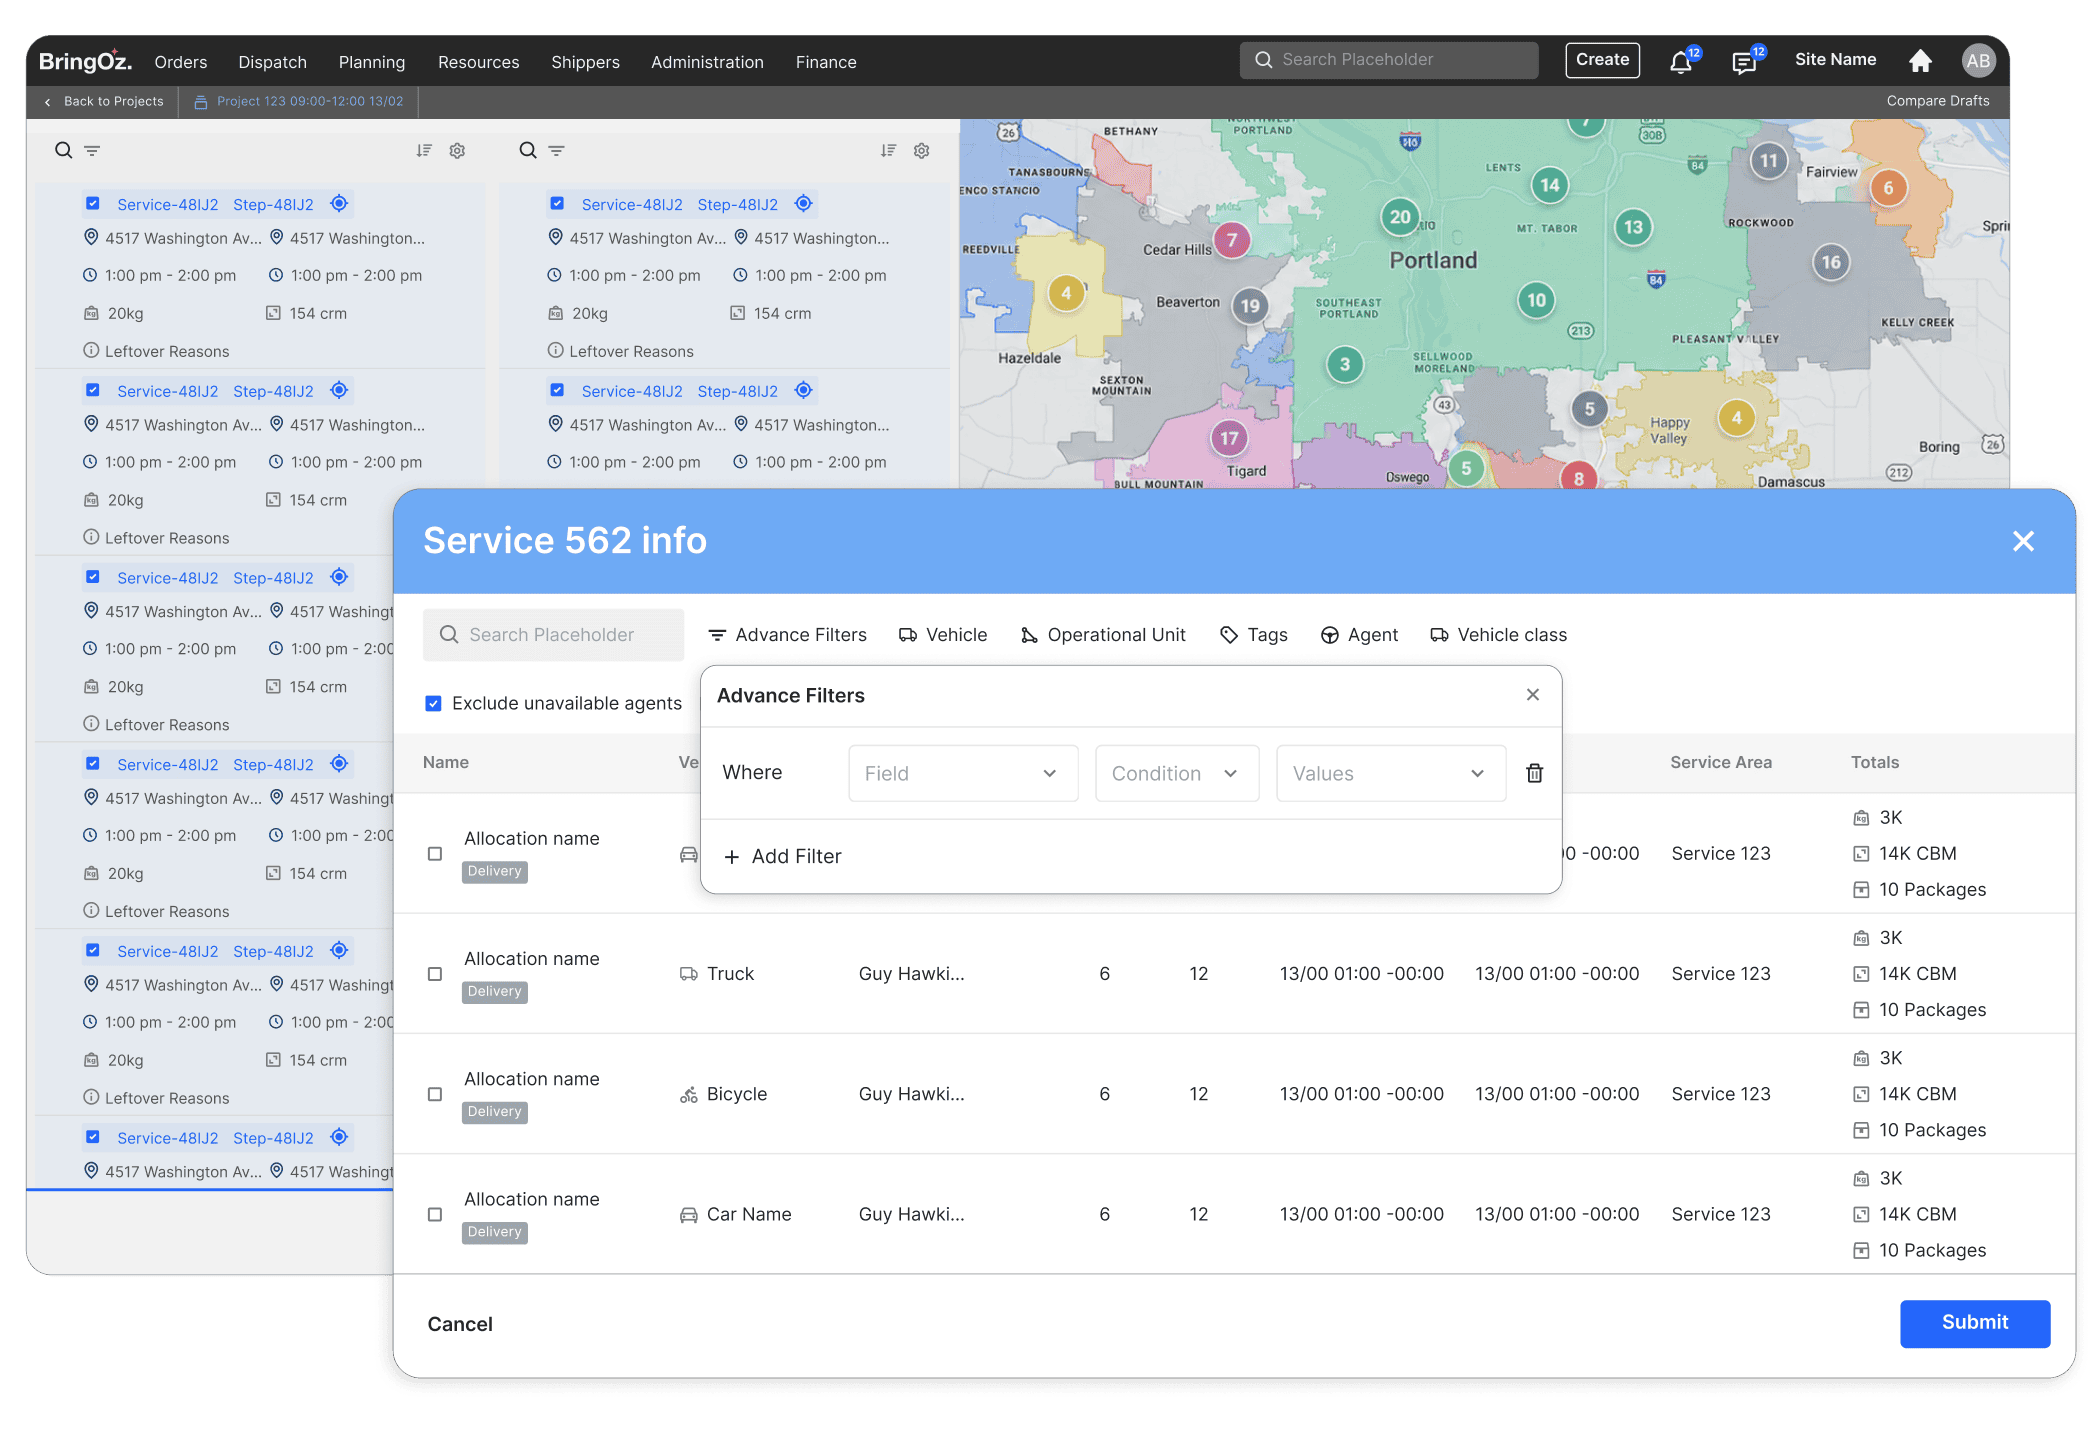Open the Administration menu
Screen dimensions: 2100x1434
tap(707, 62)
